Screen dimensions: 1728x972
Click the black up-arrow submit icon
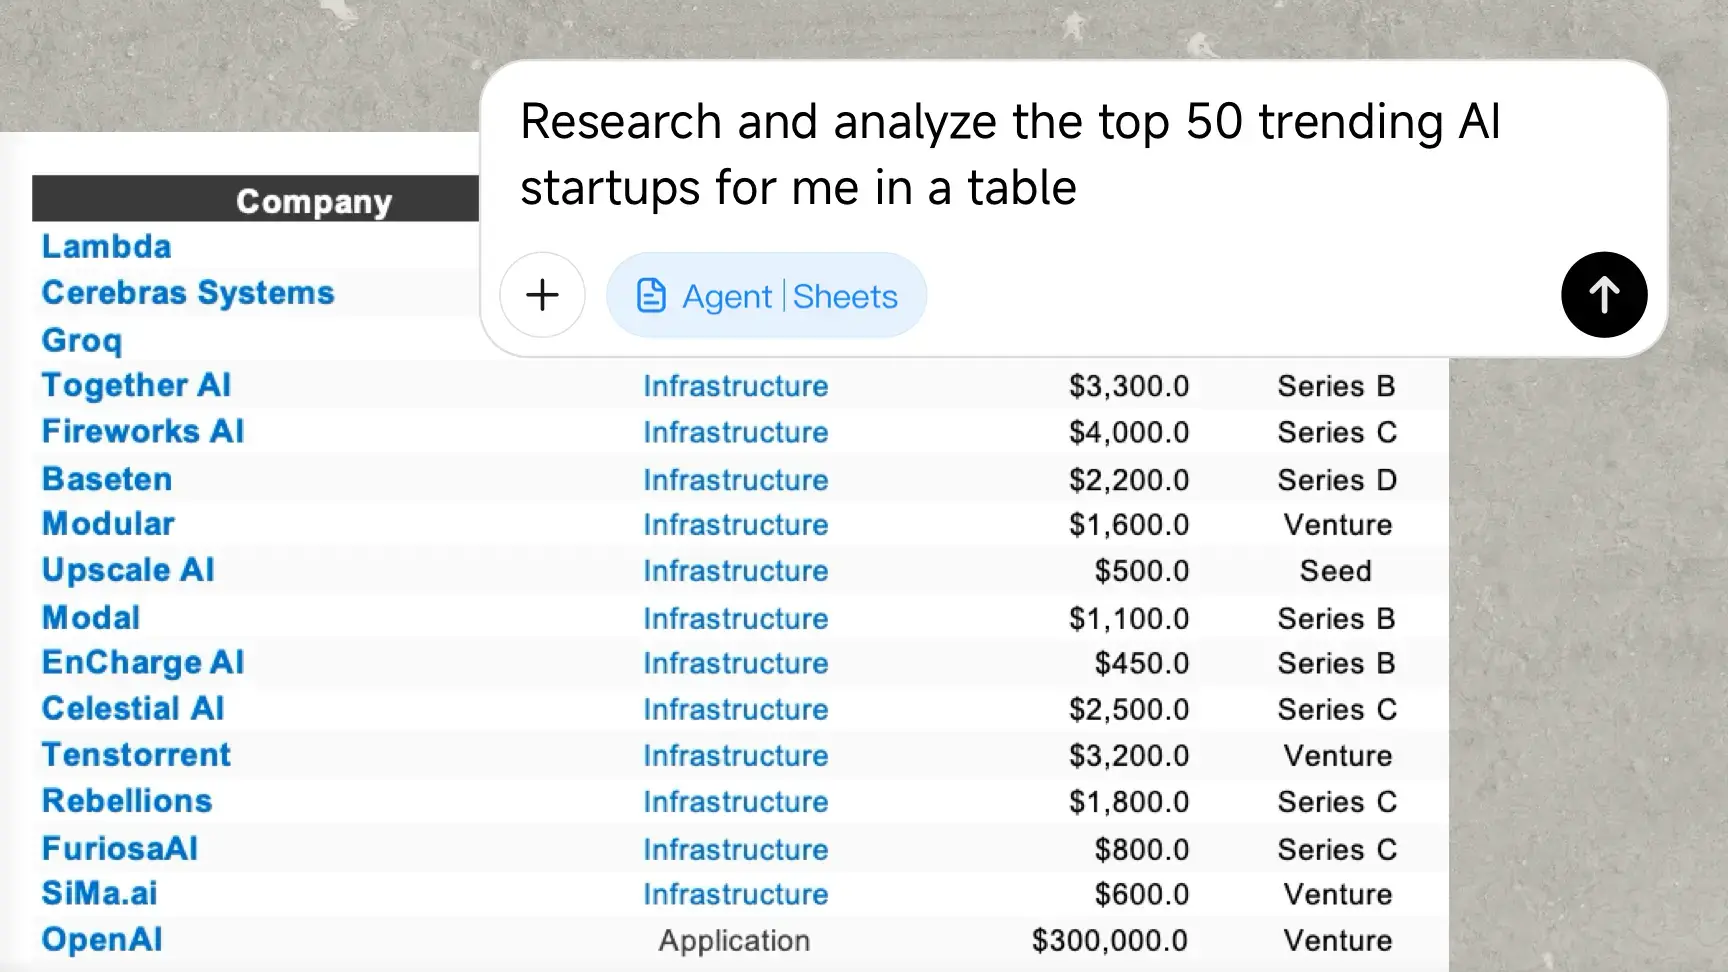tap(1603, 294)
